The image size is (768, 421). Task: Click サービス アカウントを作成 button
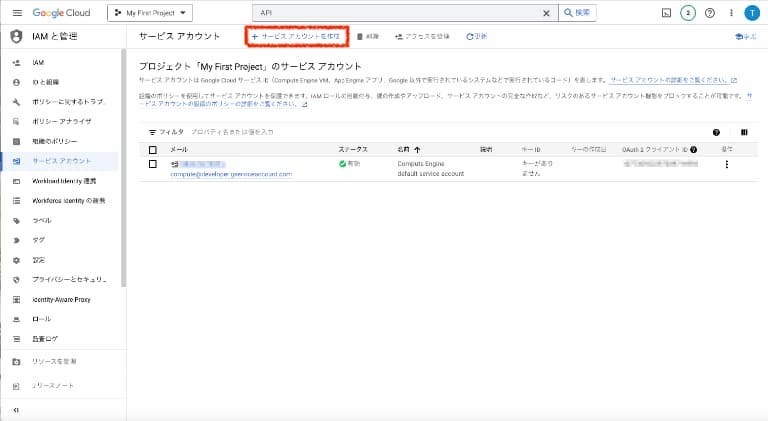[296, 36]
